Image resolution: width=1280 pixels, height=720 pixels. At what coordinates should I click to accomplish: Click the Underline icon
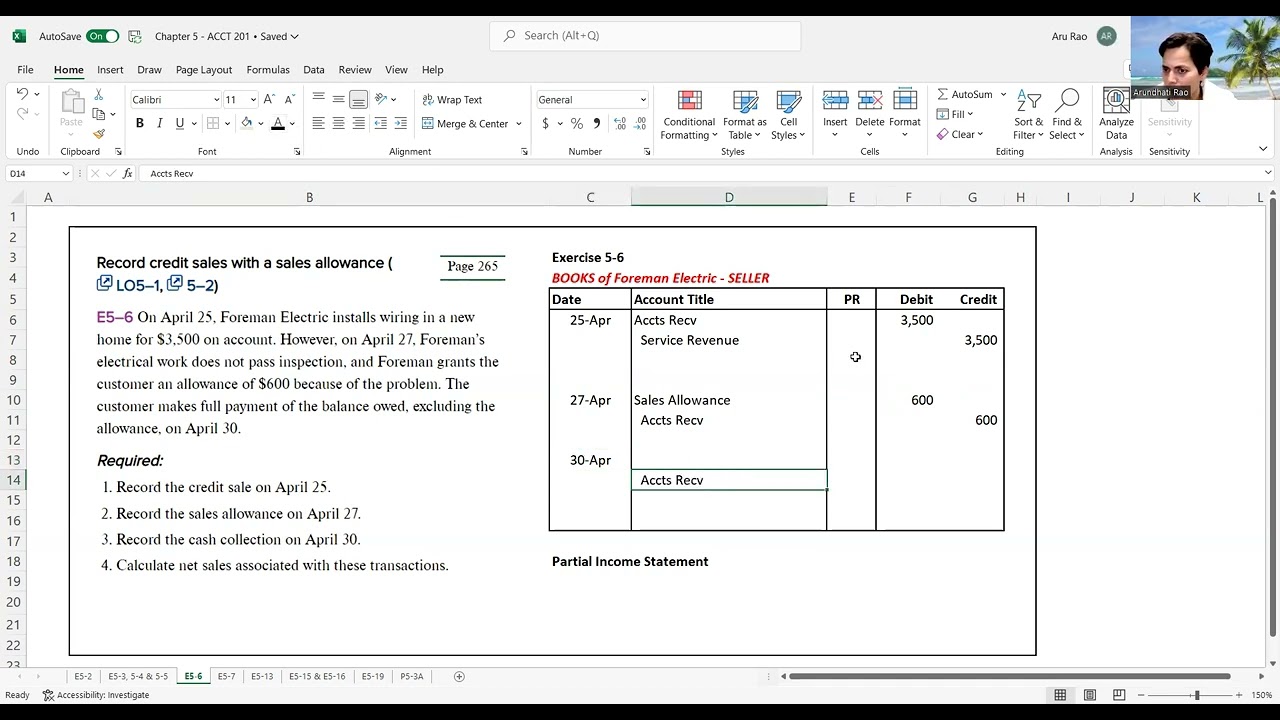pyautogui.click(x=180, y=123)
